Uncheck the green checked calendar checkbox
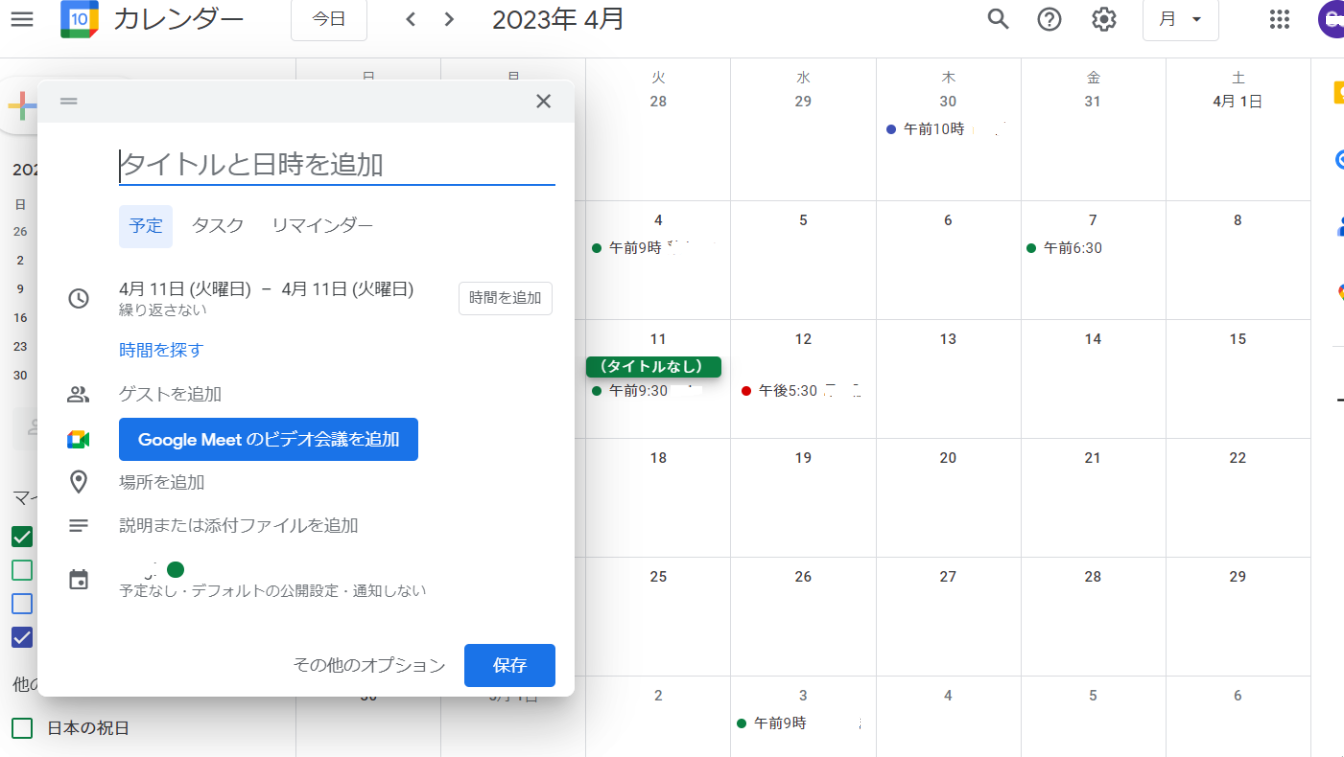 [22, 537]
